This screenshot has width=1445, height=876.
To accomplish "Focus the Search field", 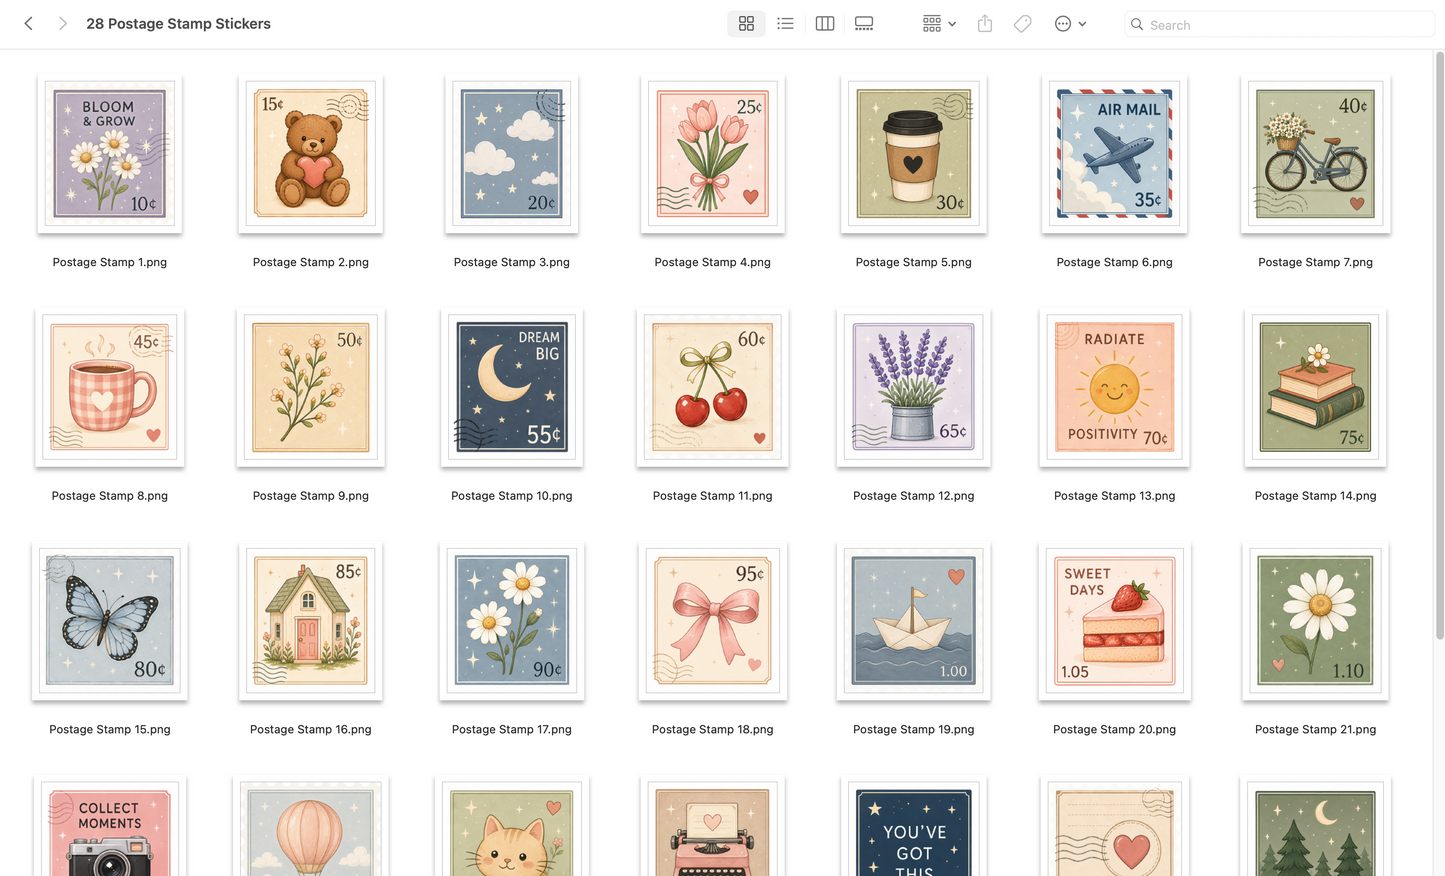I will point(1280,24).
